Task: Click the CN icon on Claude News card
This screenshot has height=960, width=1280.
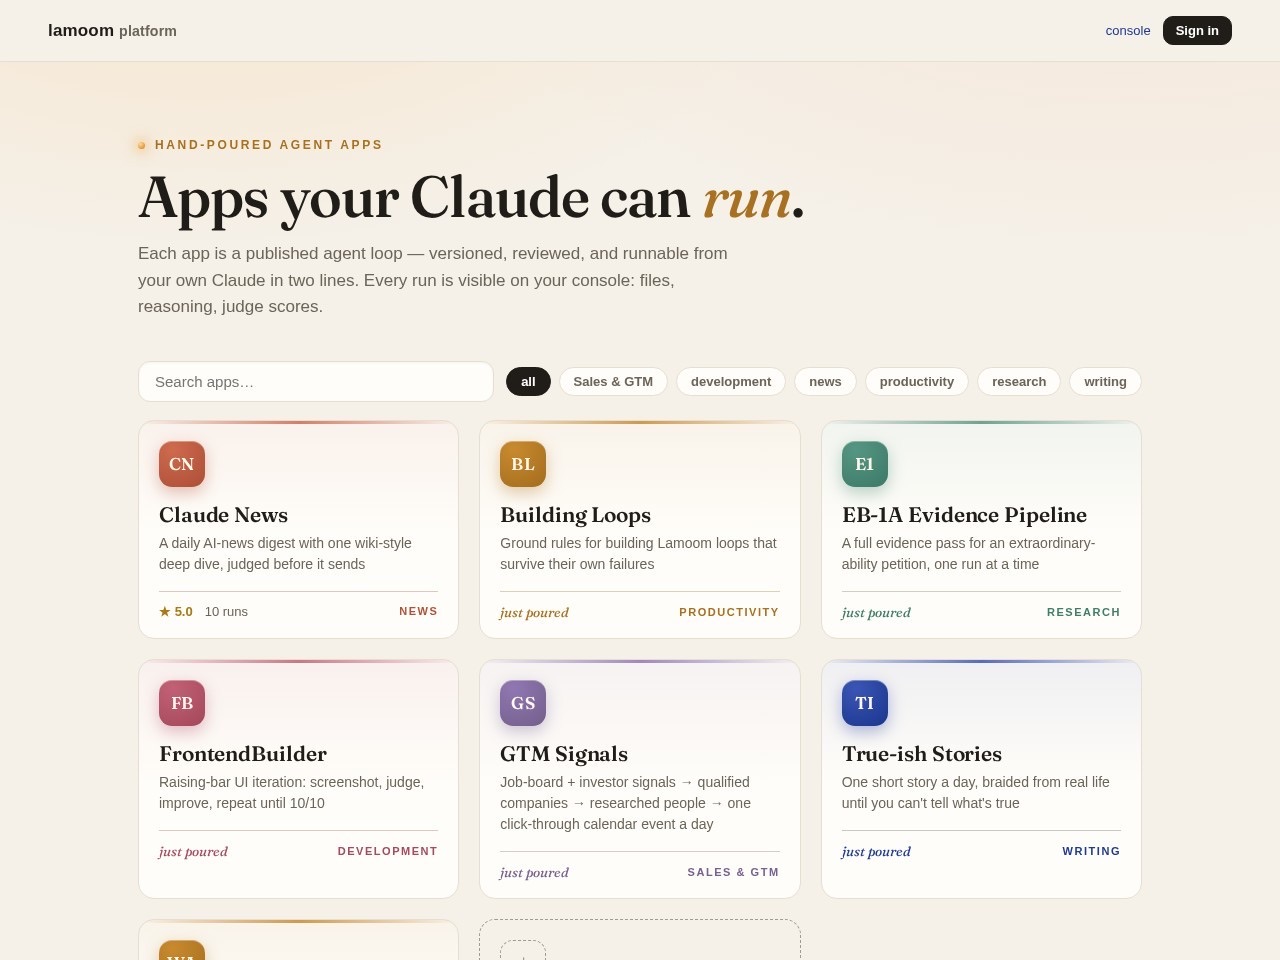Action: [x=182, y=464]
